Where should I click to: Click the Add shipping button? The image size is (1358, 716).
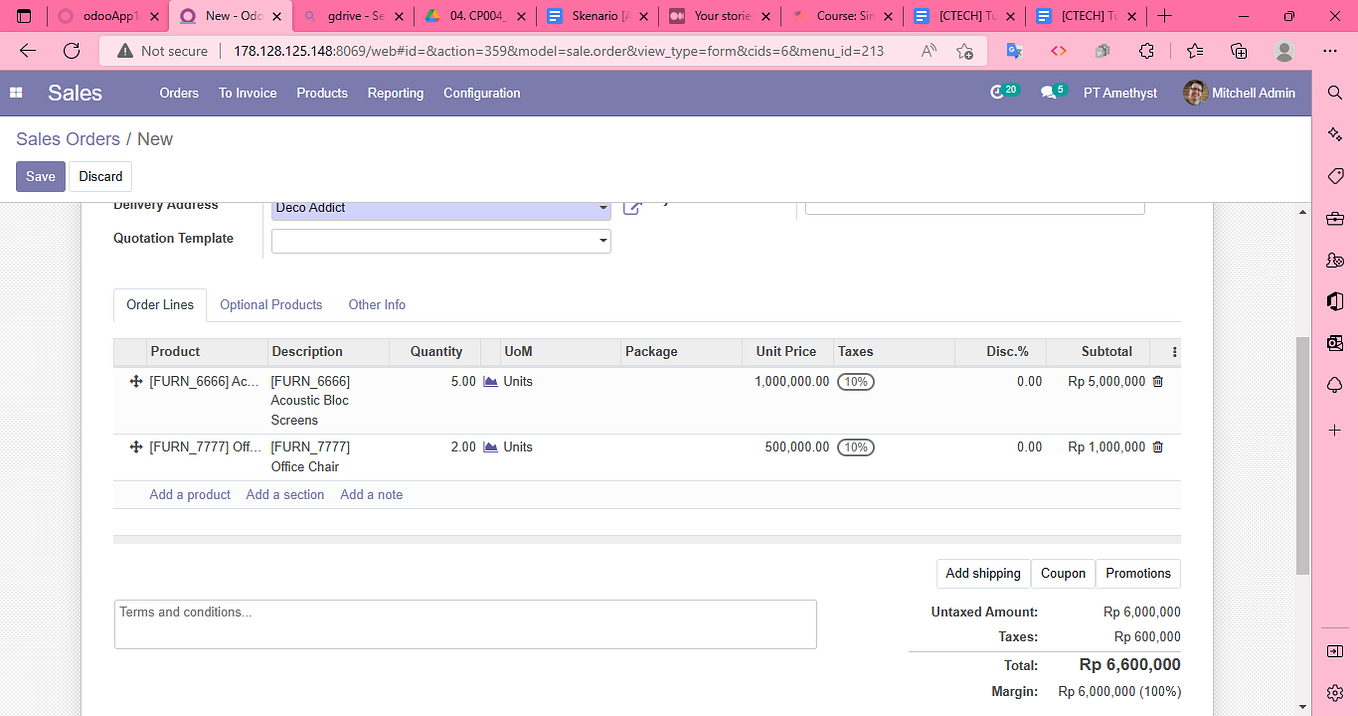tap(982, 573)
